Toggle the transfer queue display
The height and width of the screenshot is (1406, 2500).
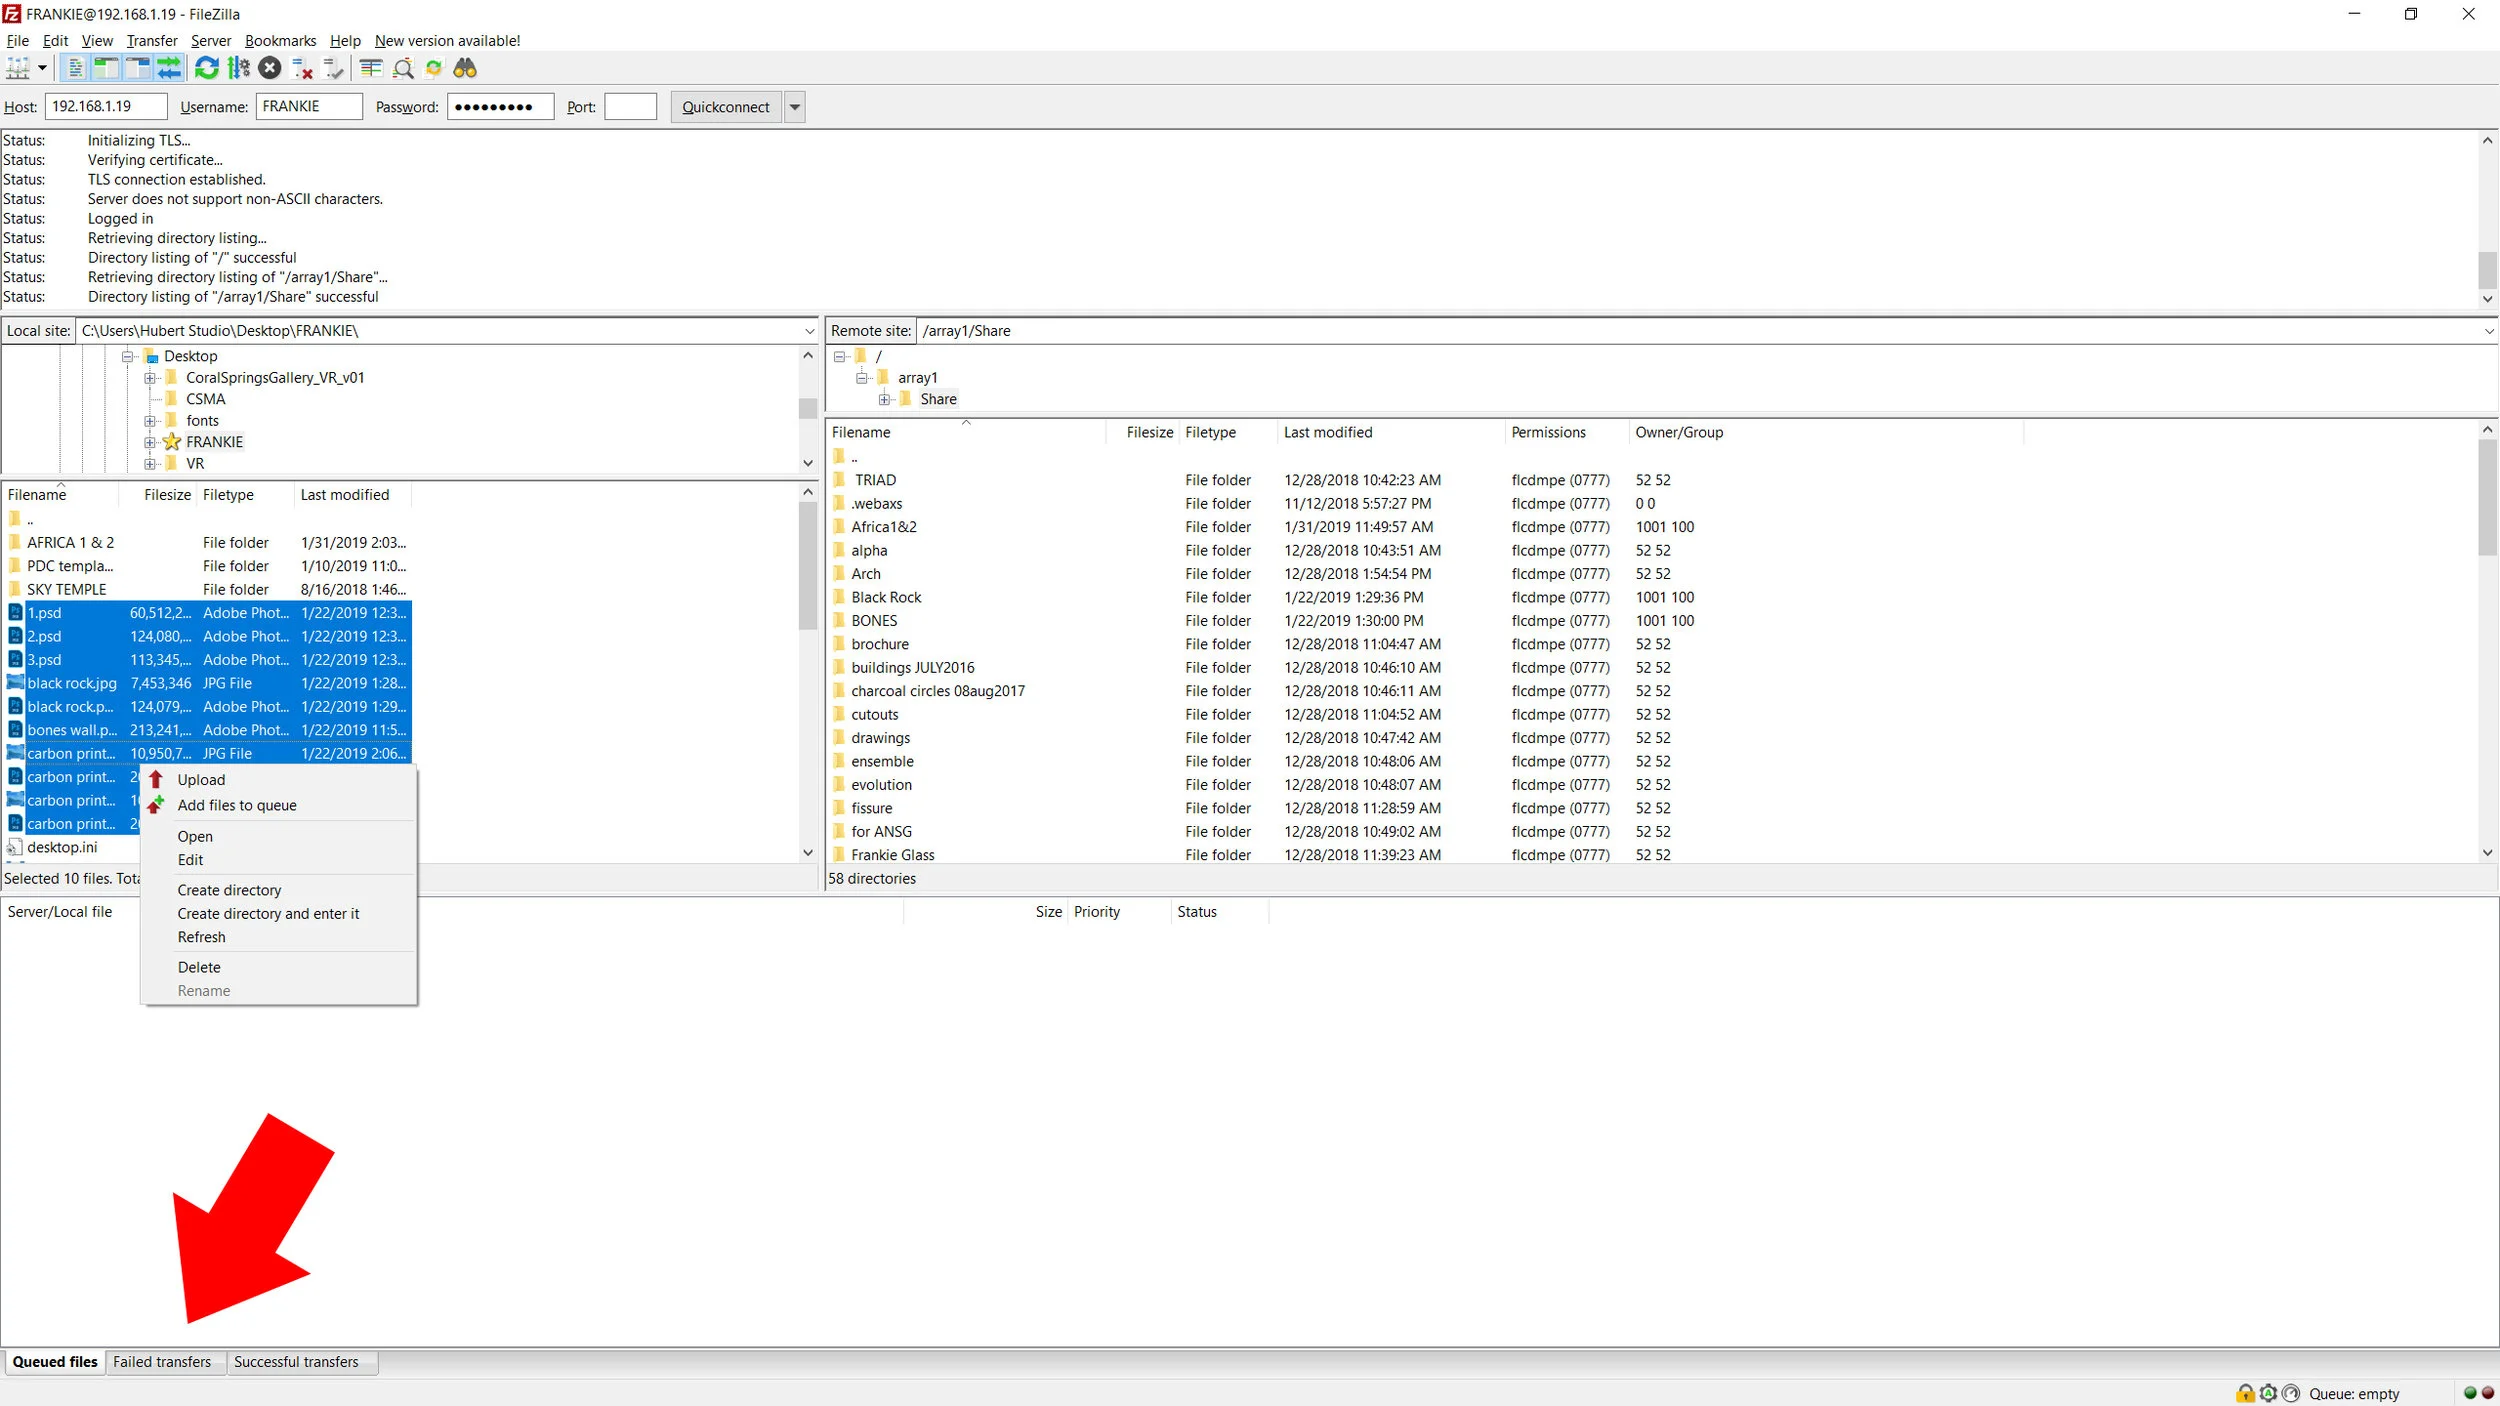tap(169, 68)
